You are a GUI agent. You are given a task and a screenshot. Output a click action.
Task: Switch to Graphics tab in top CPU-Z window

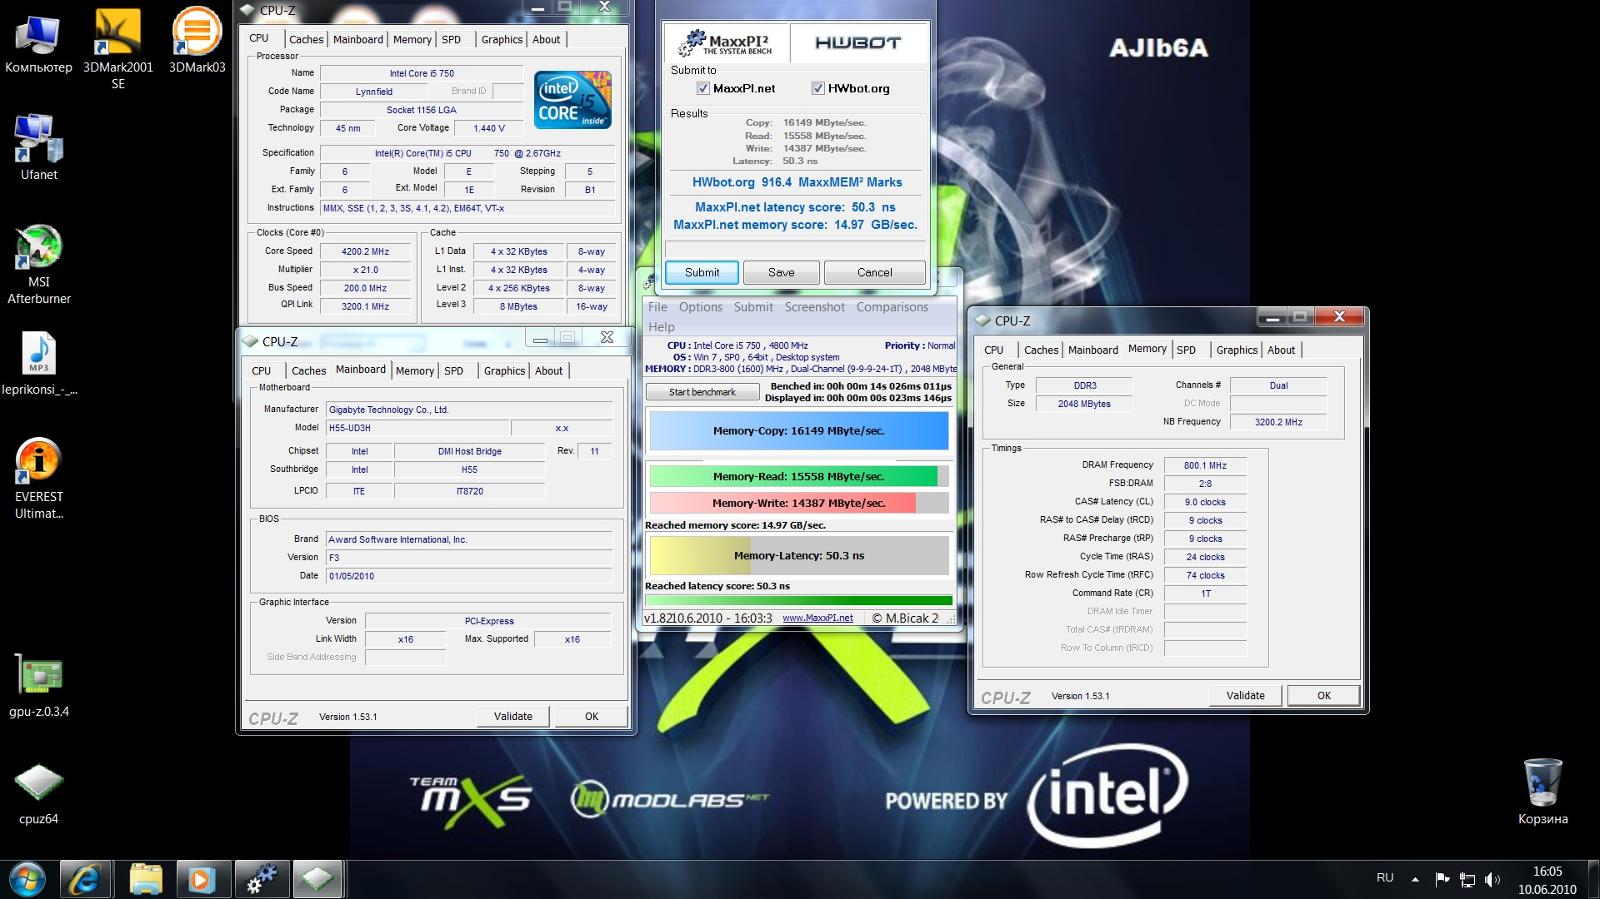coord(502,39)
